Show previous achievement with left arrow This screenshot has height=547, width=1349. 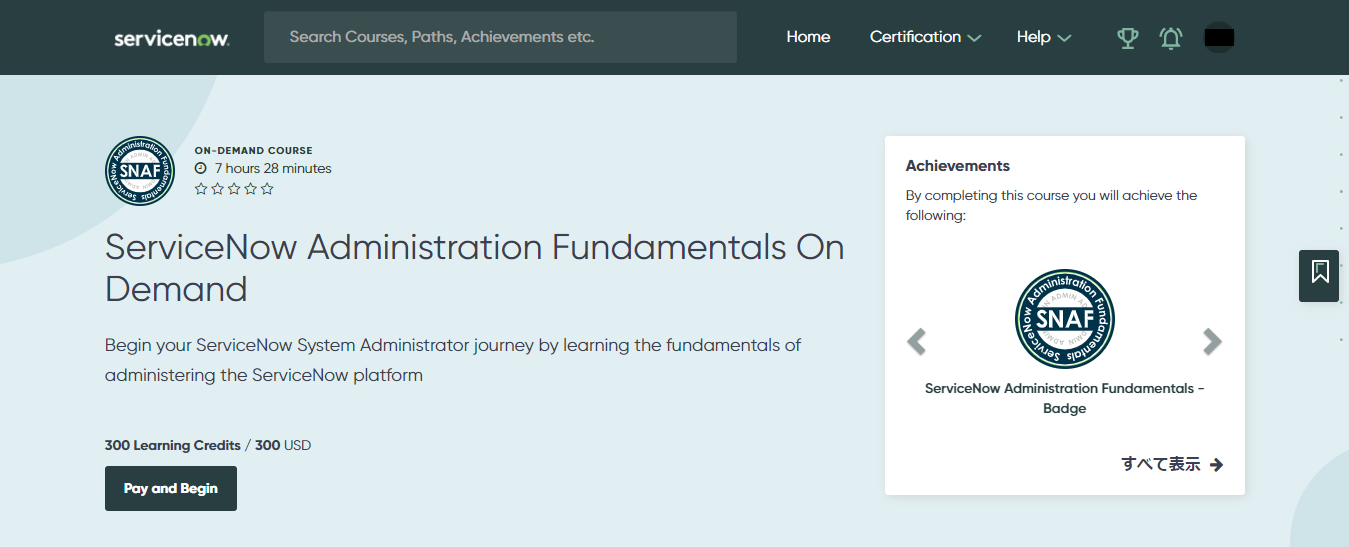[x=916, y=342]
